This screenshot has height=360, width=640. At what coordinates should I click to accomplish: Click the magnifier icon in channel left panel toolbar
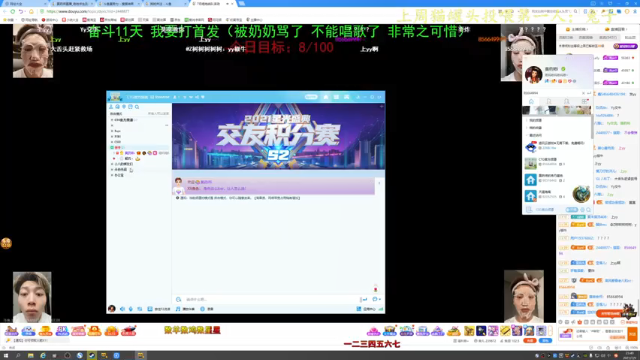[x=137, y=107]
